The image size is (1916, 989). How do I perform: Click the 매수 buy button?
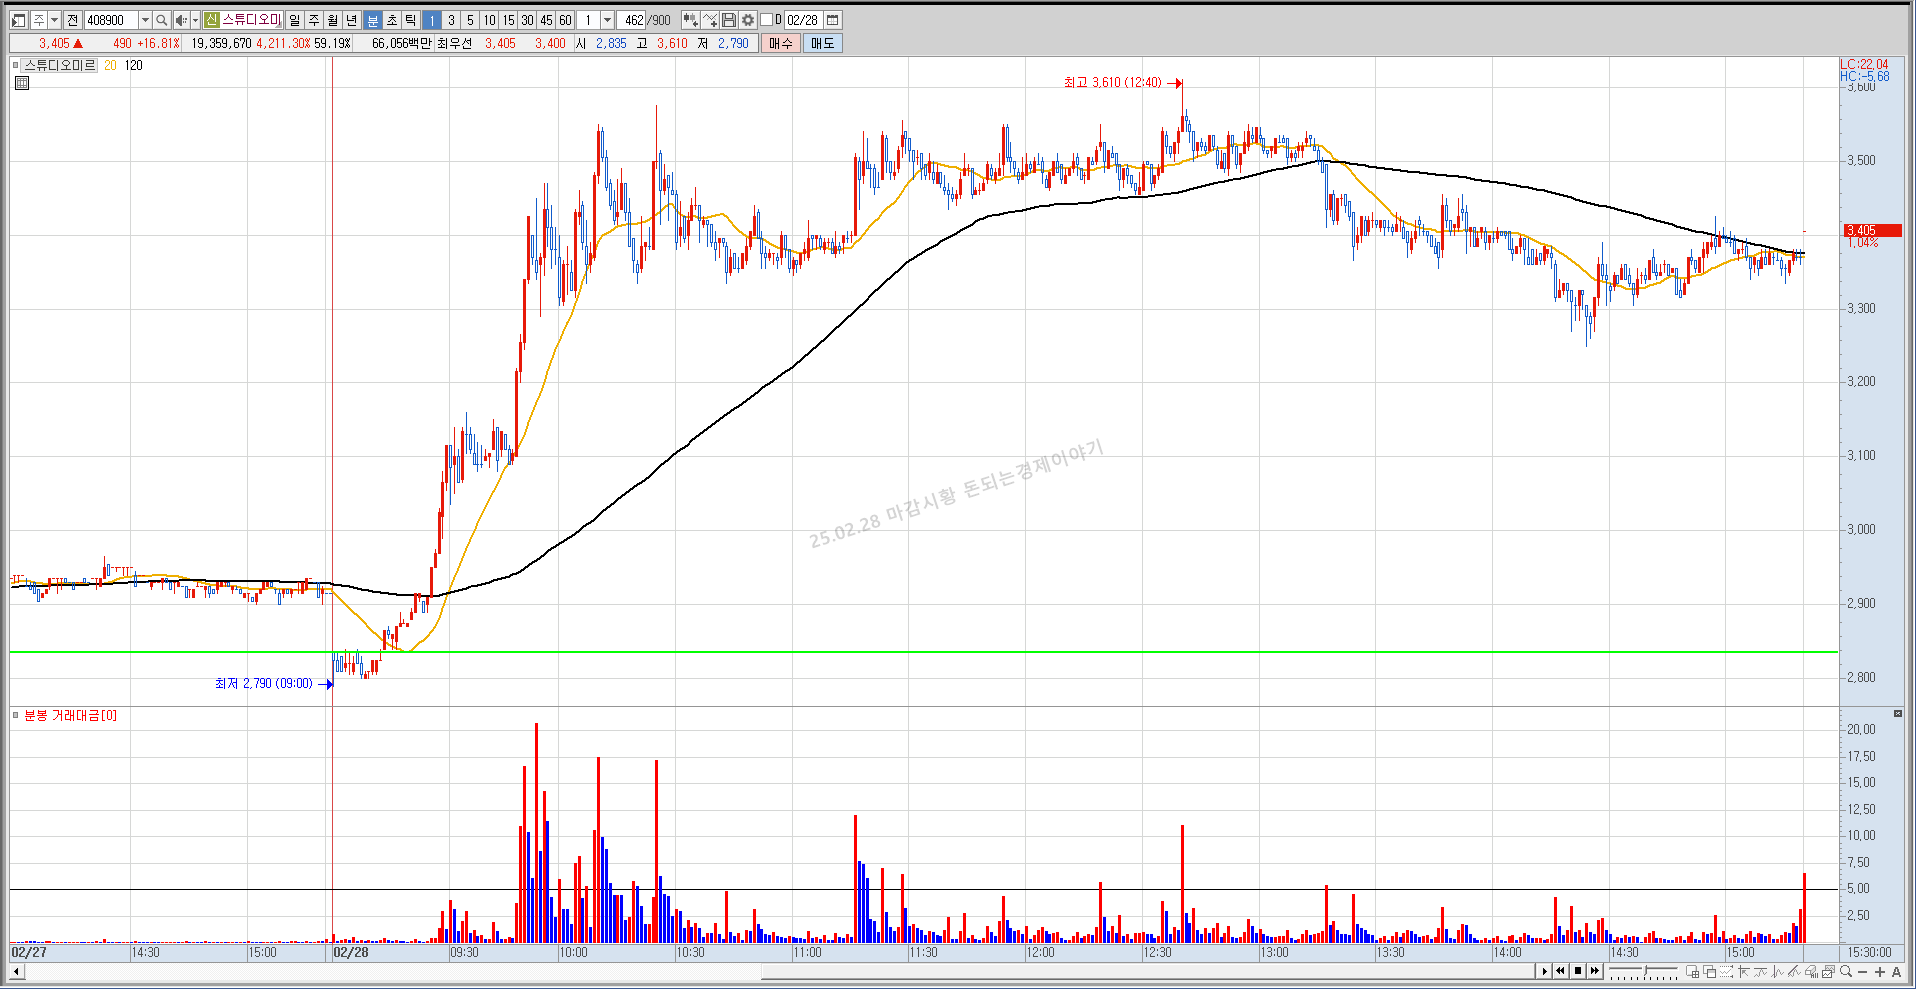(781, 43)
